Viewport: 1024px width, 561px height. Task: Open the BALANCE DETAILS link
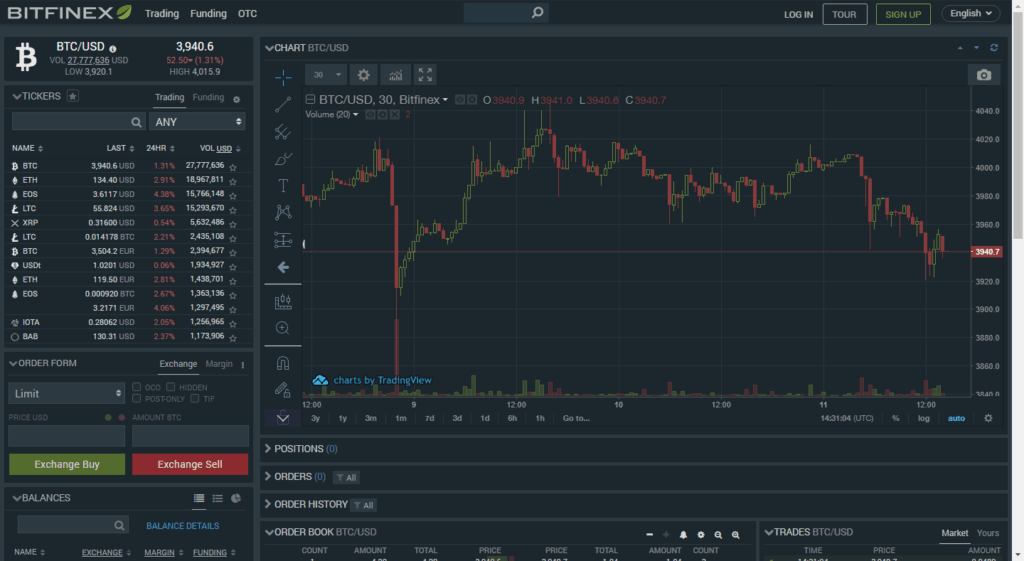tap(182, 526)
